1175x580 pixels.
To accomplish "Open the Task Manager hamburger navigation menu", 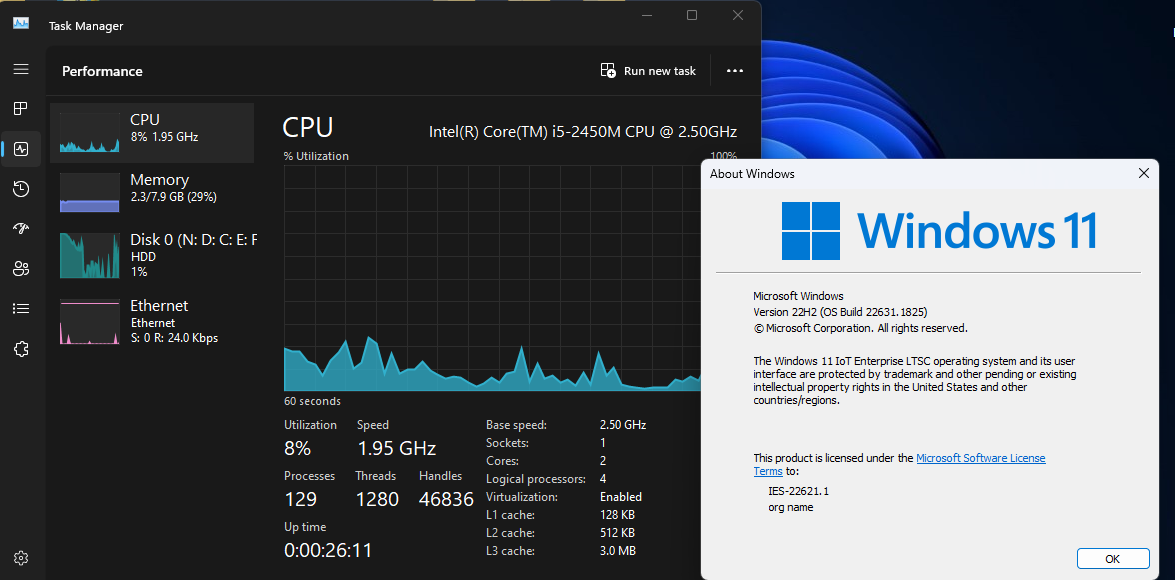I will 21,69.
